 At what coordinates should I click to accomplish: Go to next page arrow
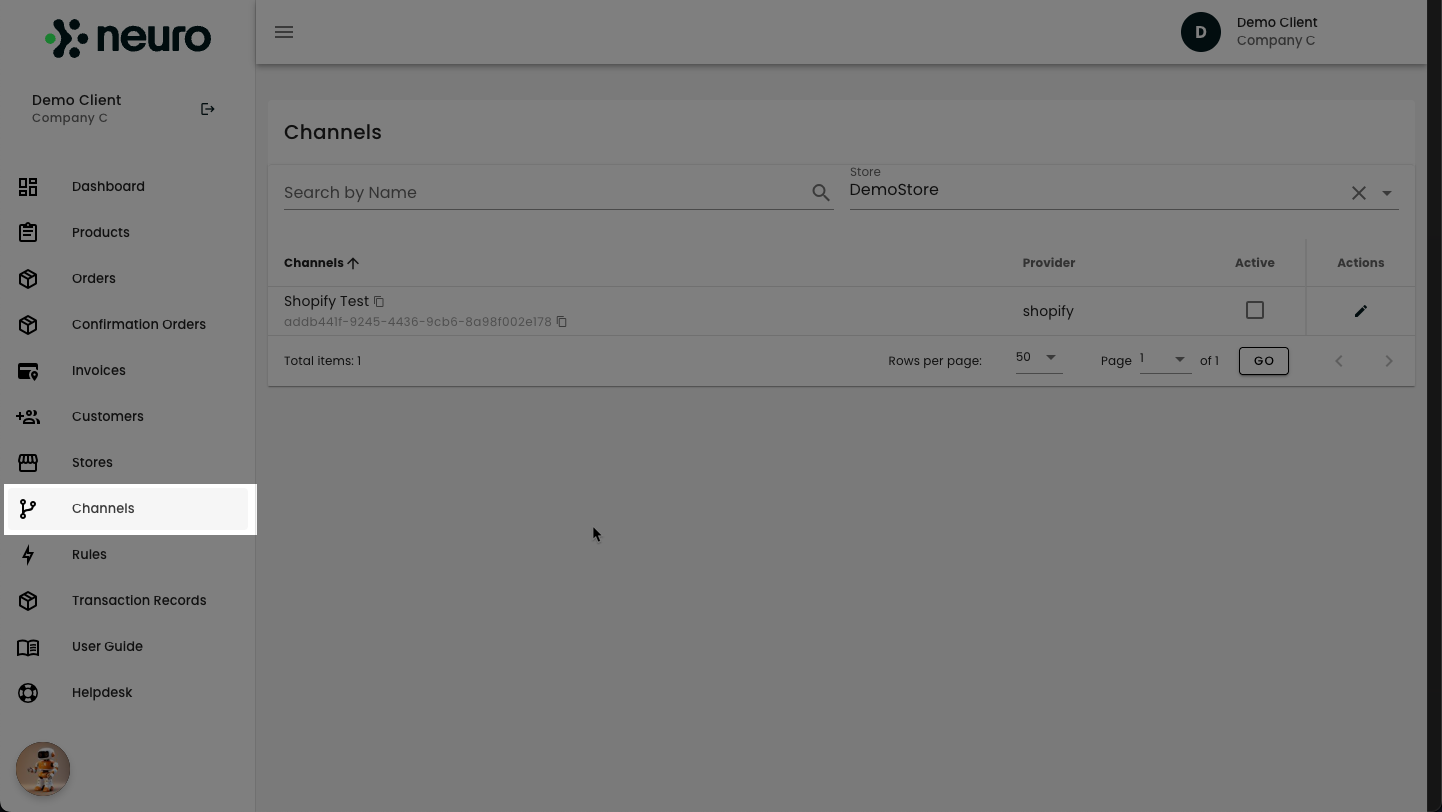click(1388, 361)
